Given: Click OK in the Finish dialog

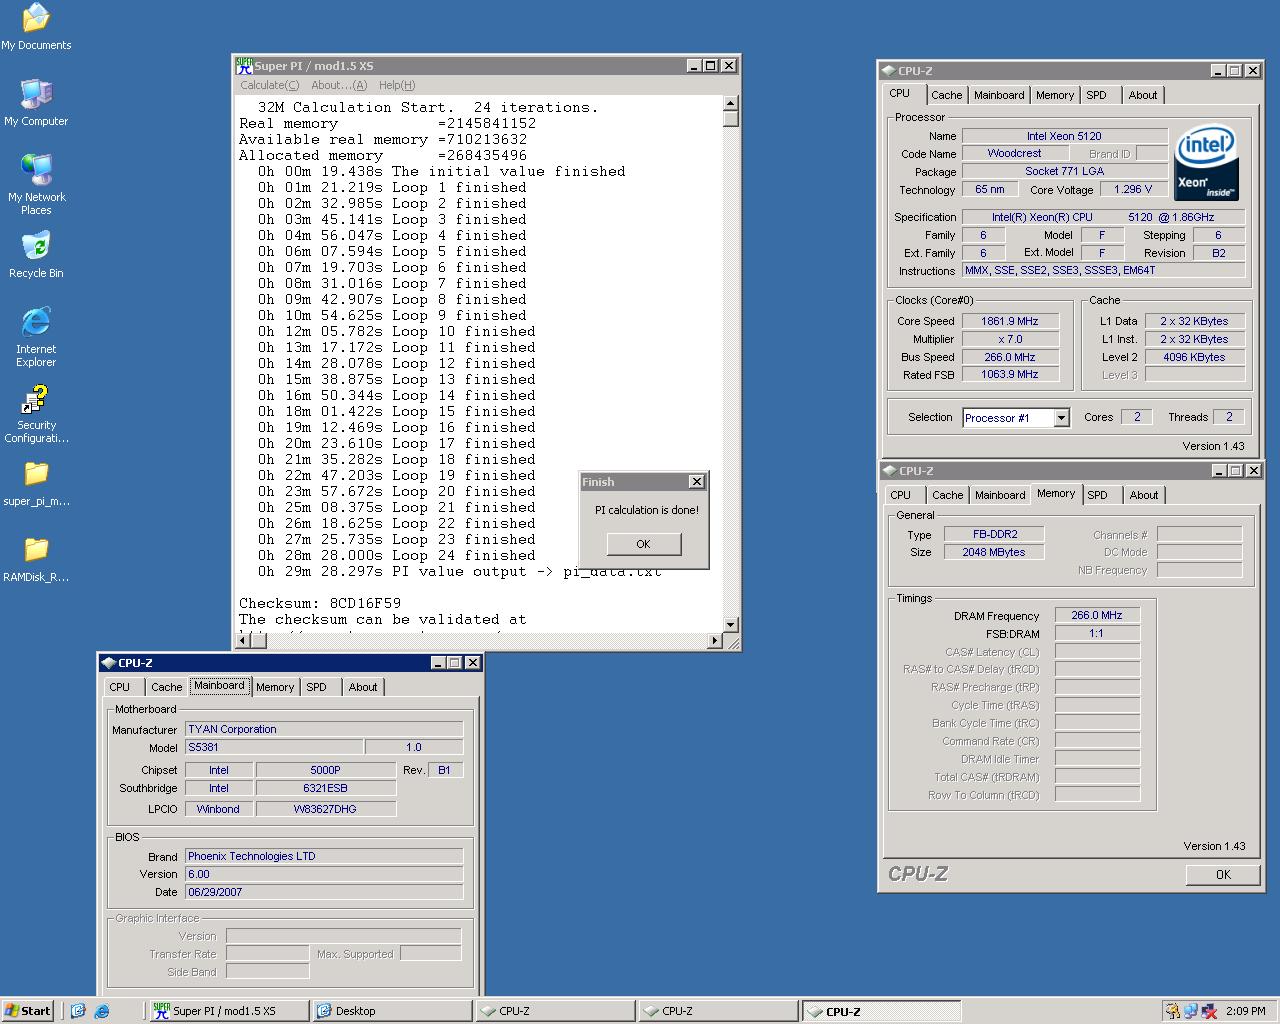Looking at the screenshot, I should tap(643, 544).
